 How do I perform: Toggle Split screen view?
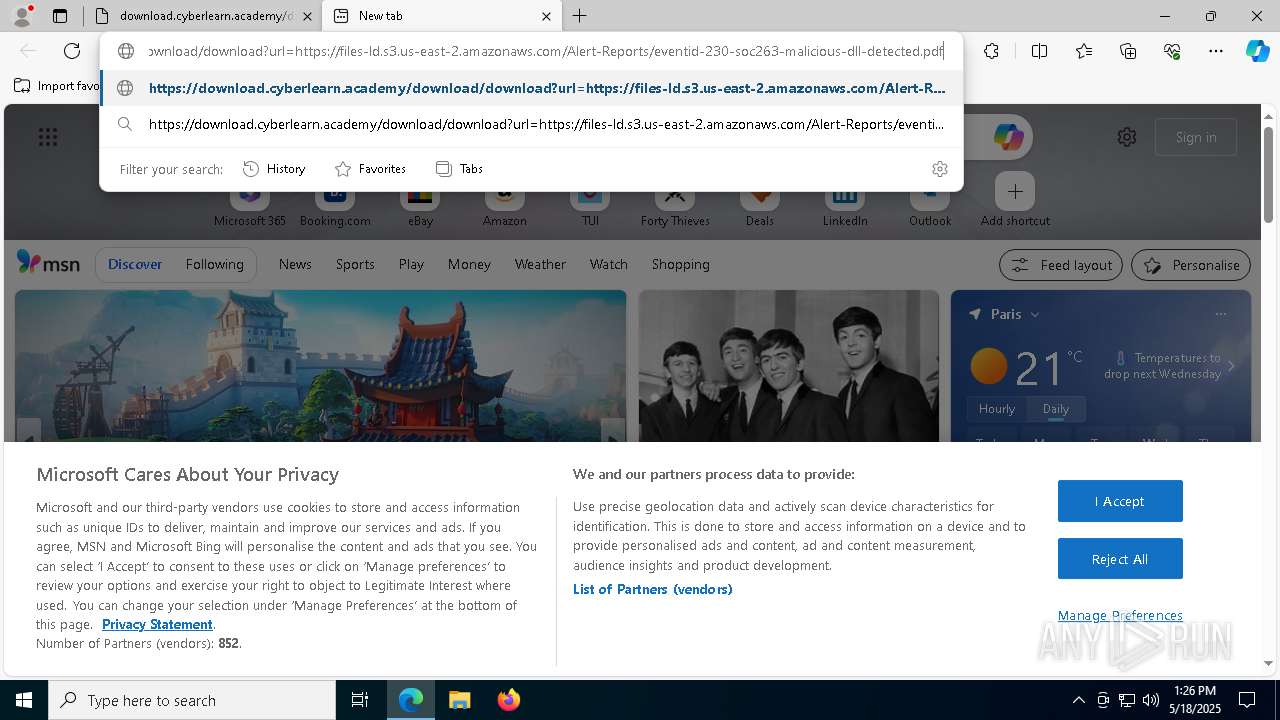pyautogui.click(x=1039, y=51)
